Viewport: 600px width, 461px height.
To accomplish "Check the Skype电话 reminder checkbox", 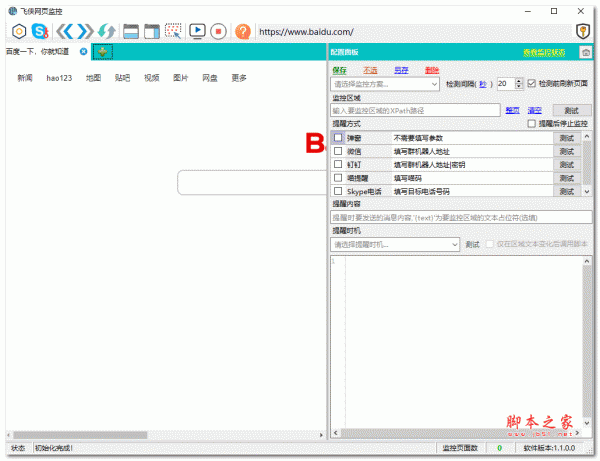I will [338, 191].
